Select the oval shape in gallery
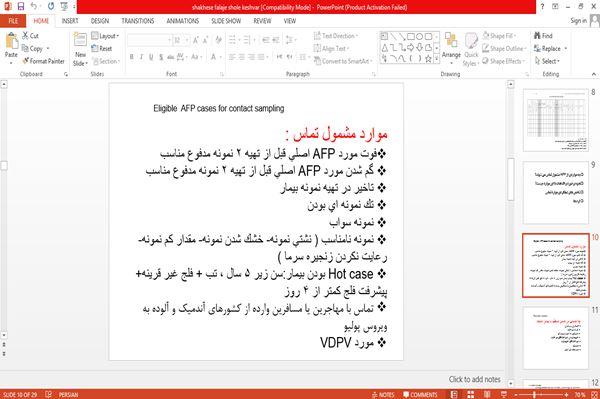Viewport: 600px width, 399px height. [419, 37]
